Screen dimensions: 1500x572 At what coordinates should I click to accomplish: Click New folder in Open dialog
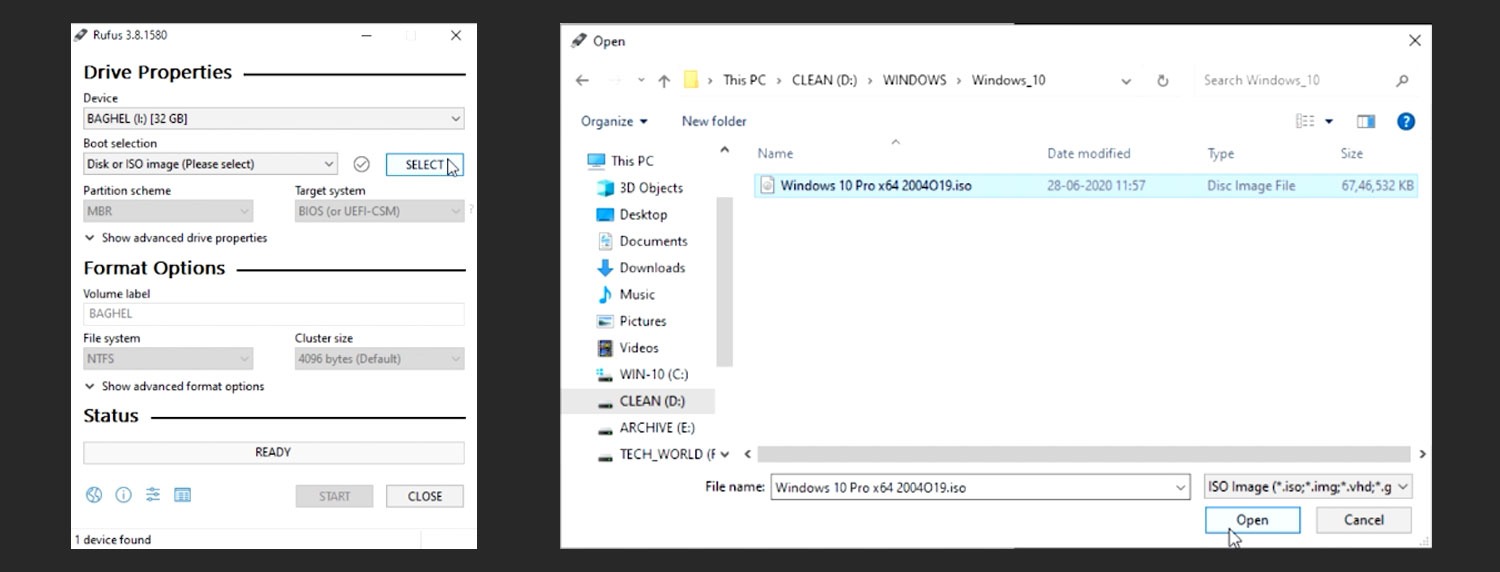click(714, 121)
